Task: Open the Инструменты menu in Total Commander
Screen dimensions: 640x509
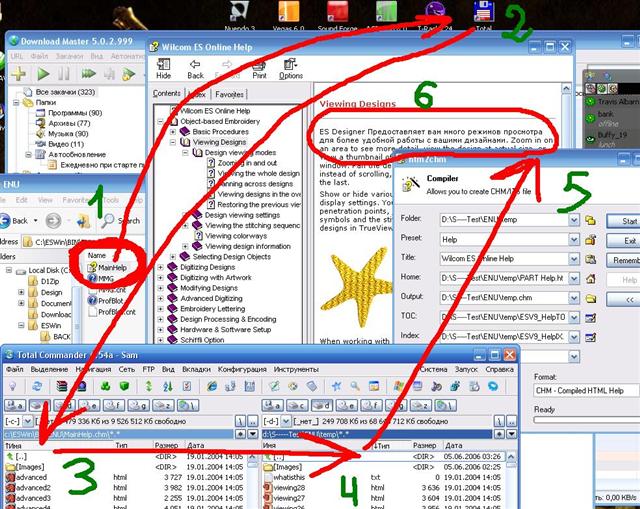Action: [x=296, y=369]
